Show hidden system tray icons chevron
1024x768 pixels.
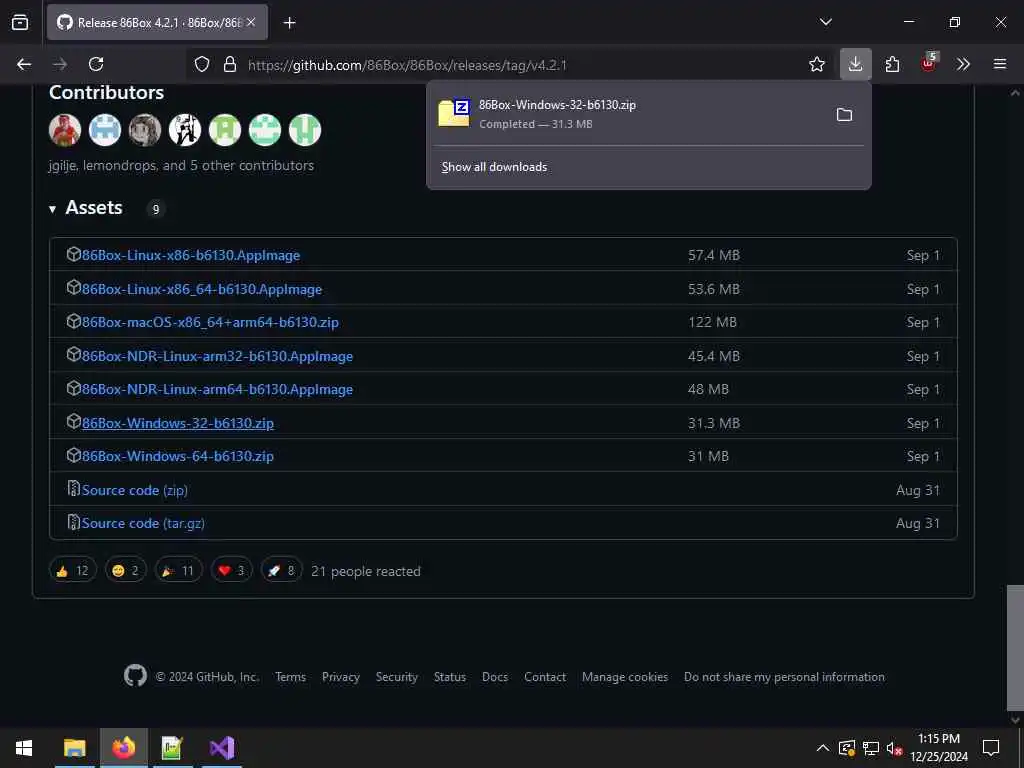coord(823,748)
